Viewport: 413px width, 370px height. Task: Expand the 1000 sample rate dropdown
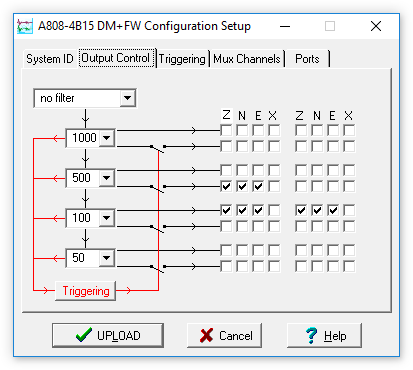106,138
